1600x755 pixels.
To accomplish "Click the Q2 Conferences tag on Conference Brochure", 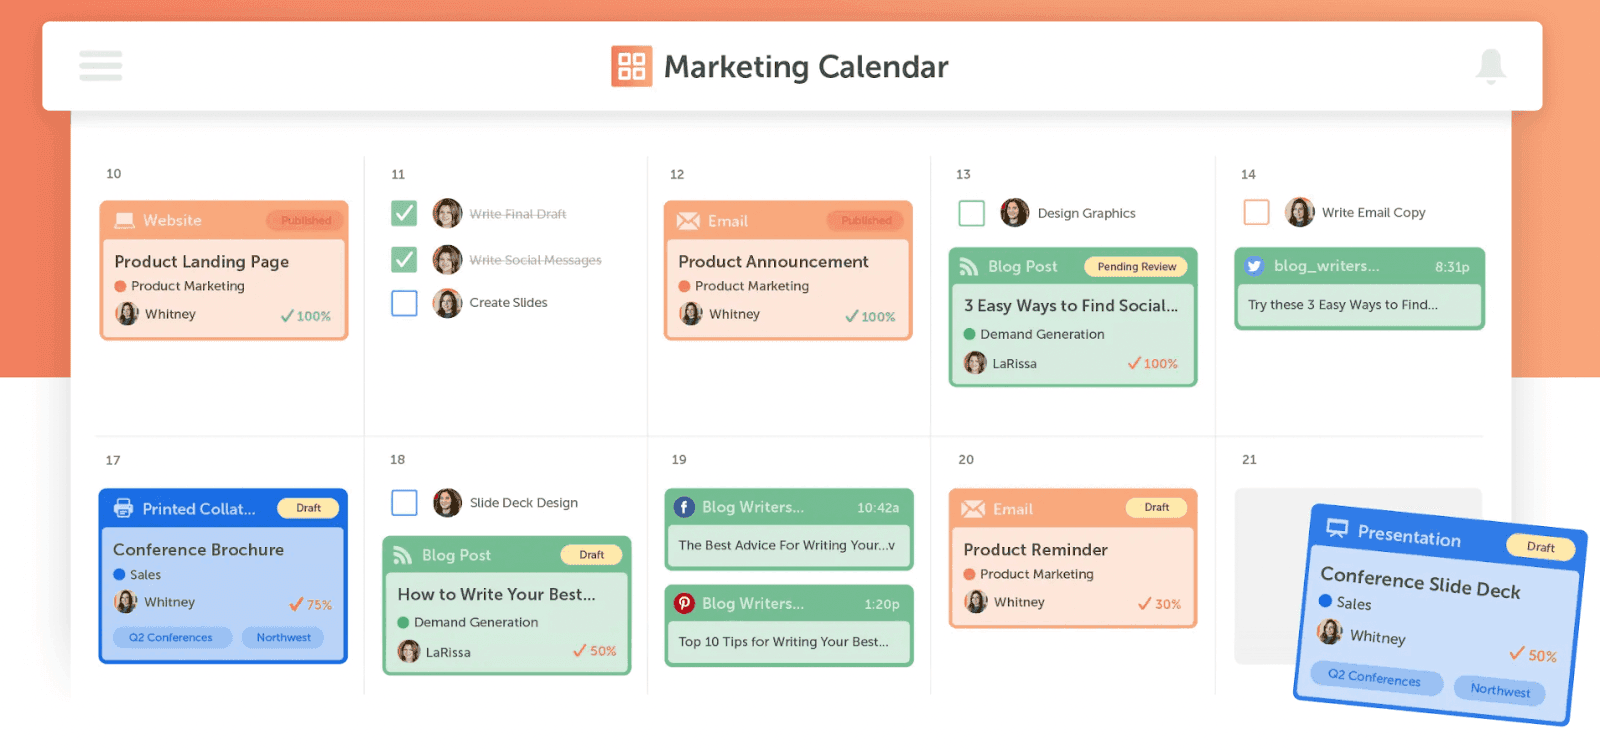I will coord(171,637).
